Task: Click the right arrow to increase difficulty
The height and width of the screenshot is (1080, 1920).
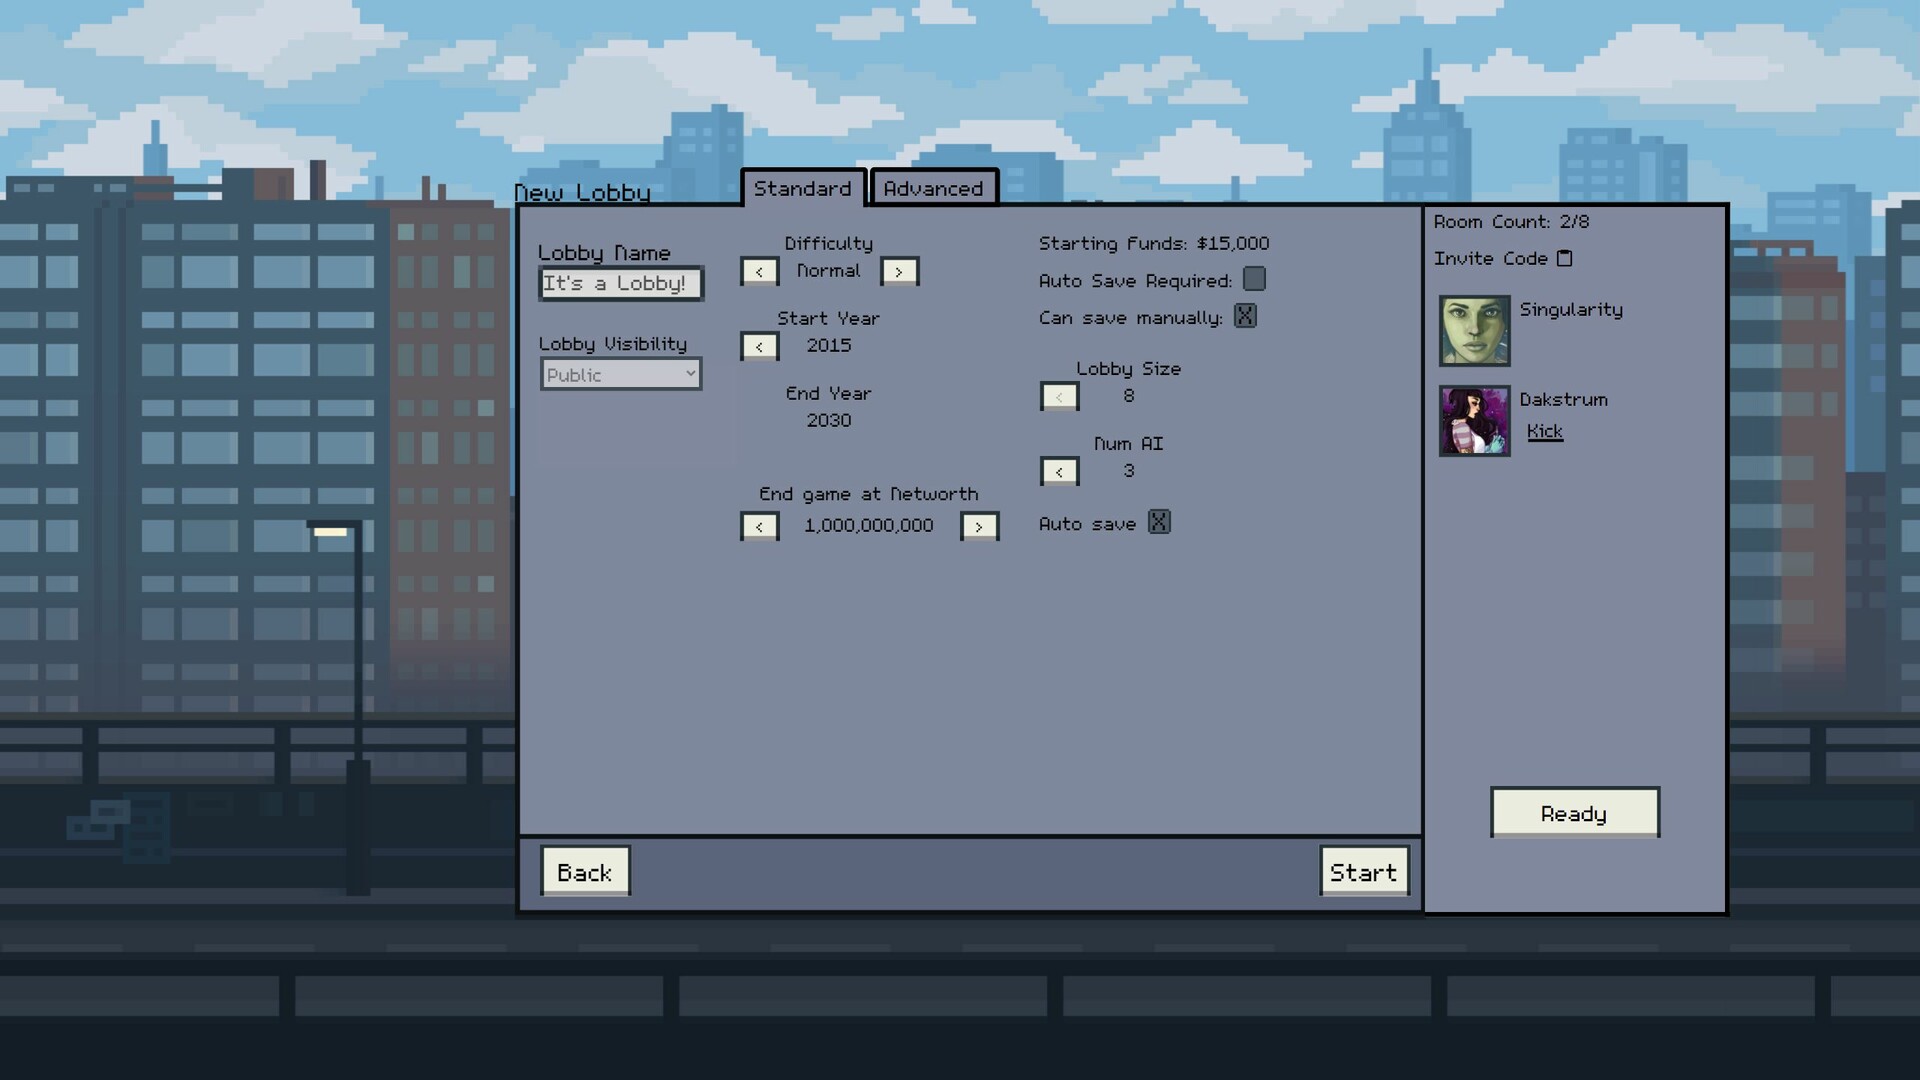Action: 898,272
